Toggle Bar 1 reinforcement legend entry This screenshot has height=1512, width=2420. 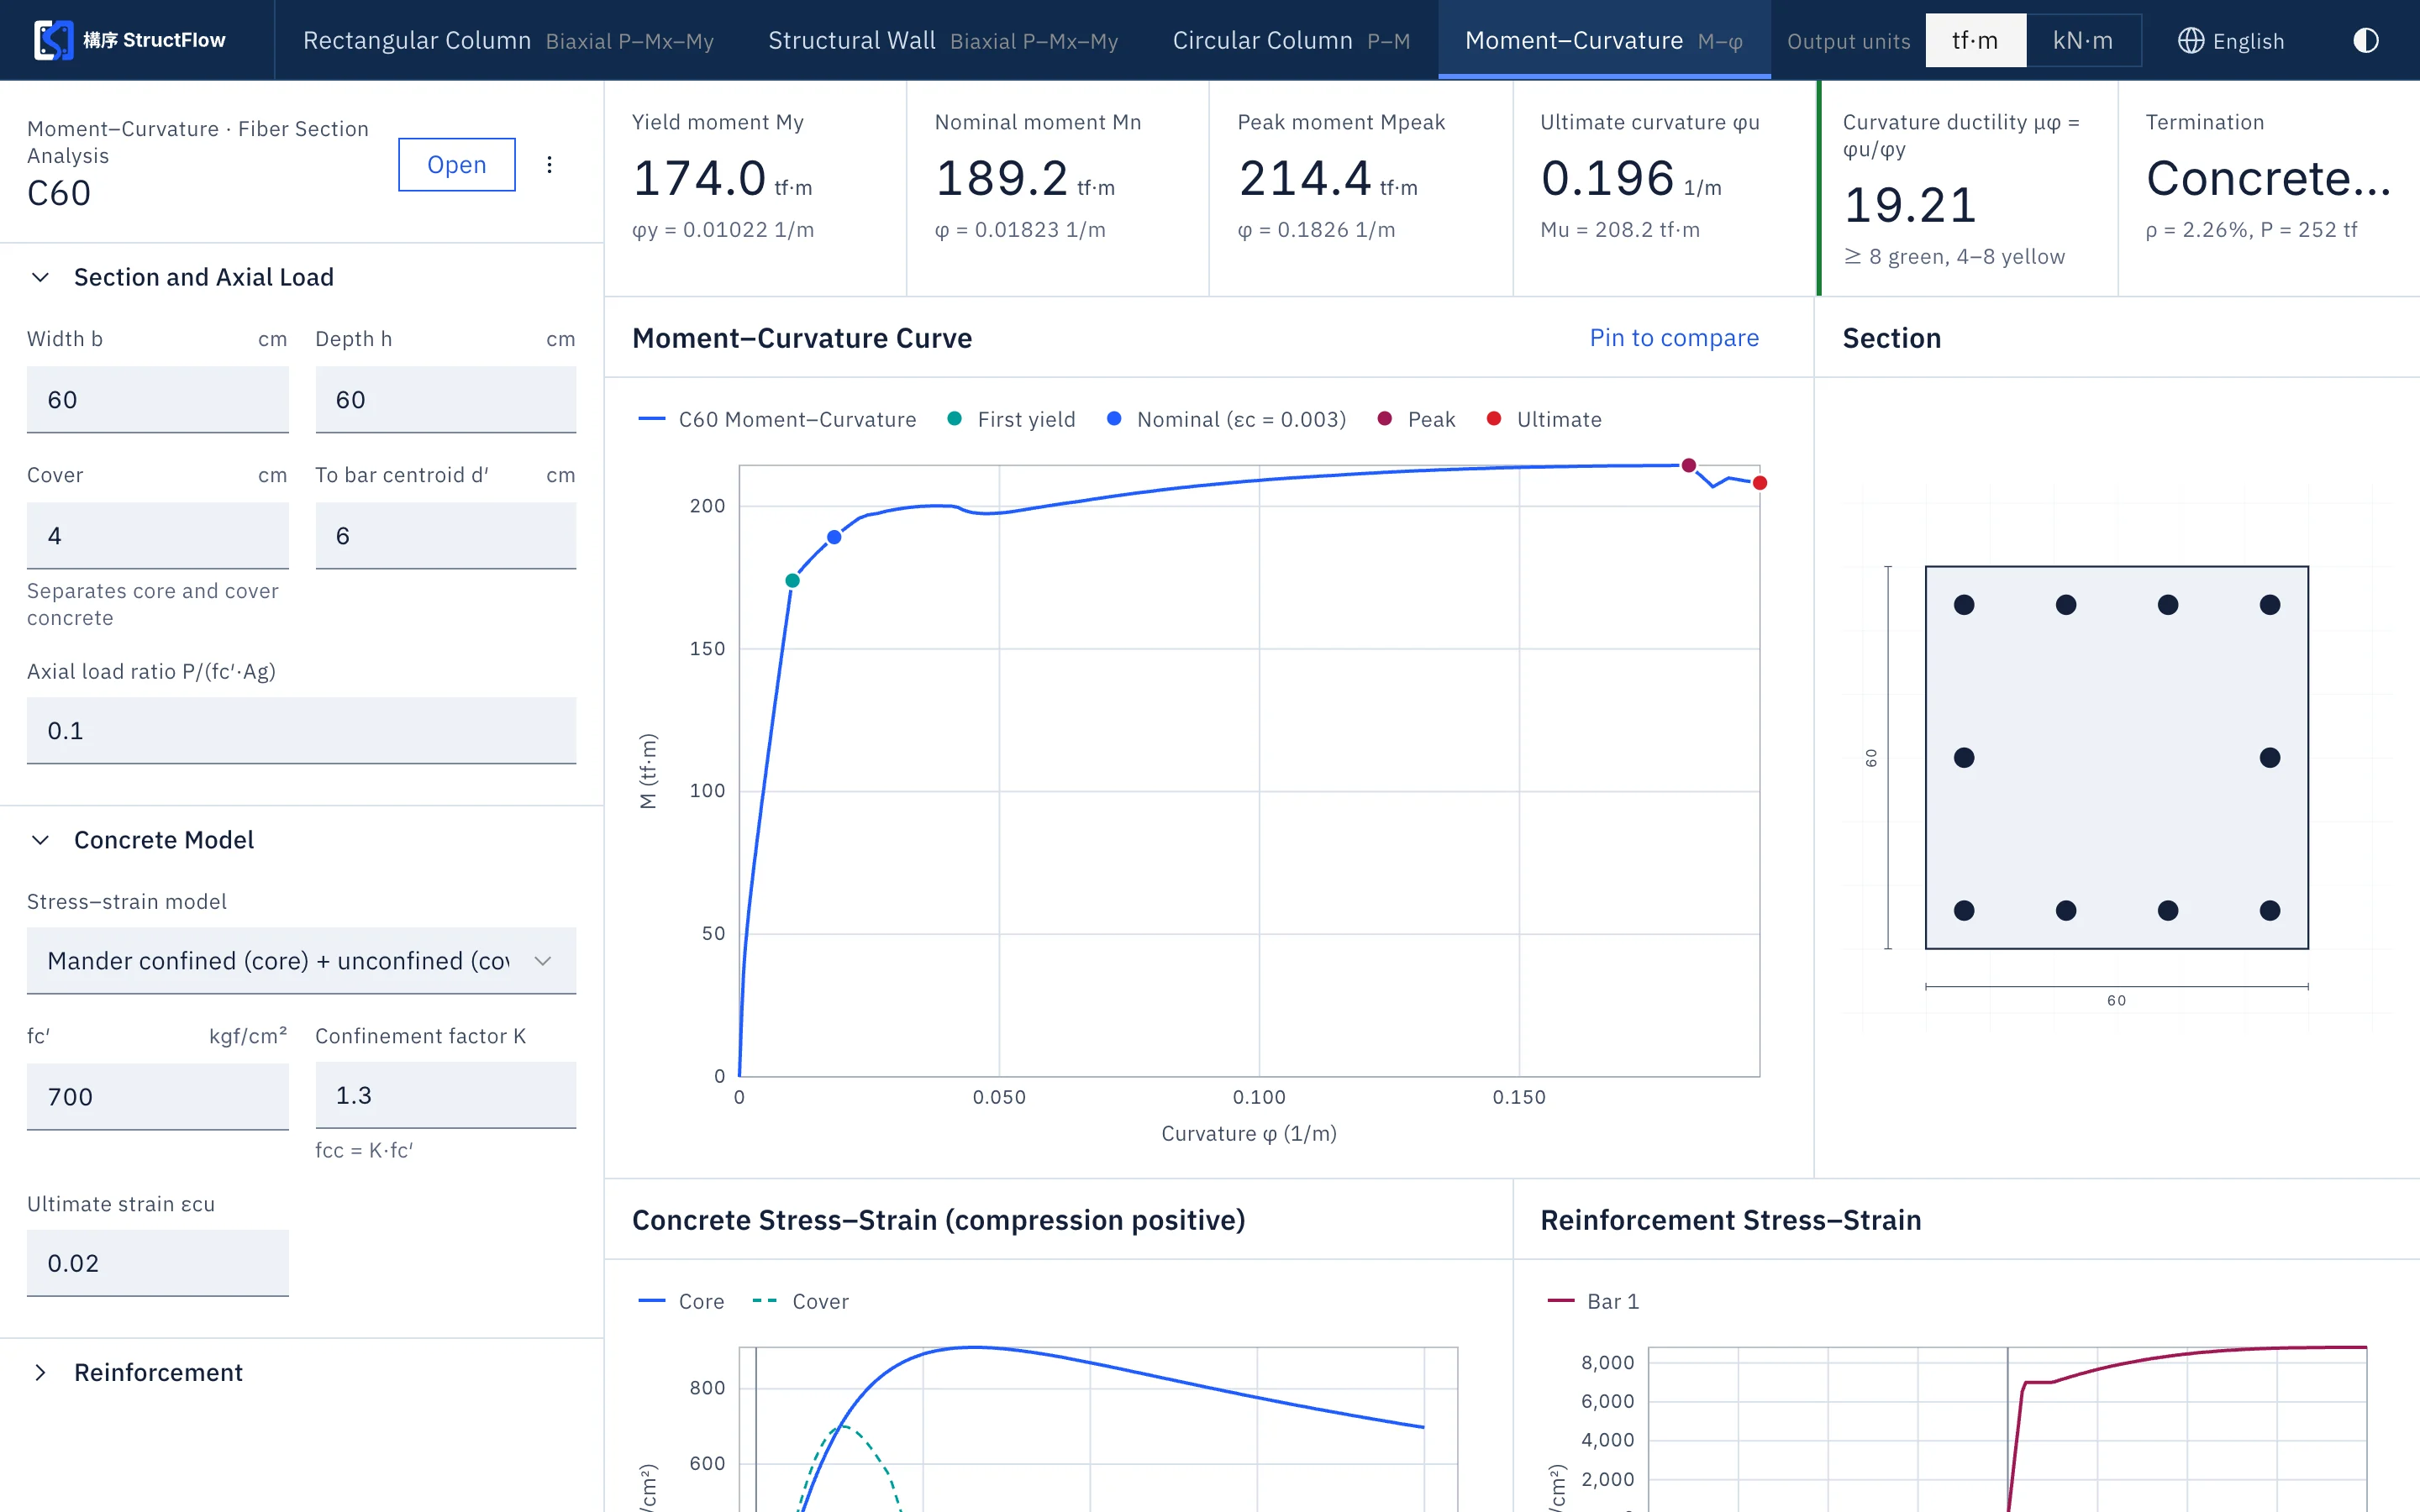click(1593, 1301)
